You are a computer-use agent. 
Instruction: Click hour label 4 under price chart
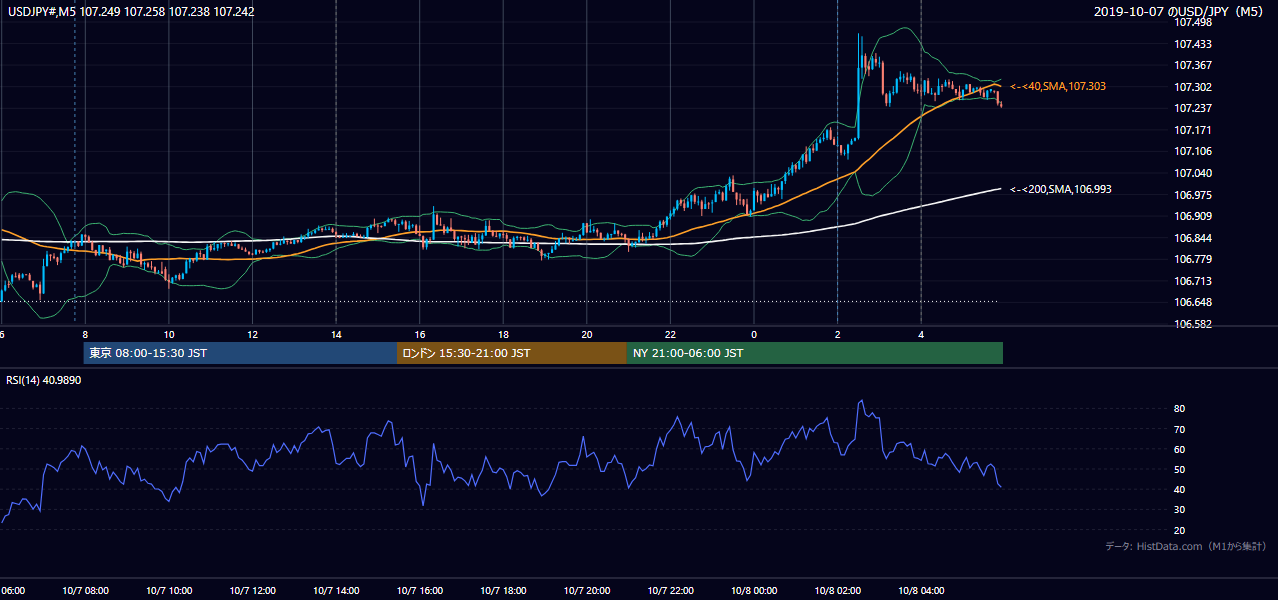pos(921,335)
